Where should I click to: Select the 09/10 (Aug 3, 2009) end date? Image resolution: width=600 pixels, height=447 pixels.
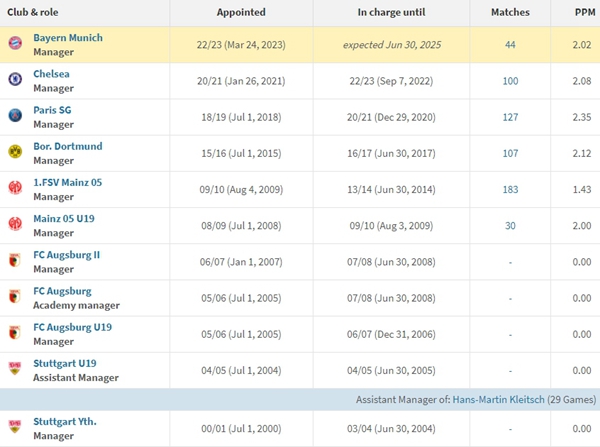(391, 226)
